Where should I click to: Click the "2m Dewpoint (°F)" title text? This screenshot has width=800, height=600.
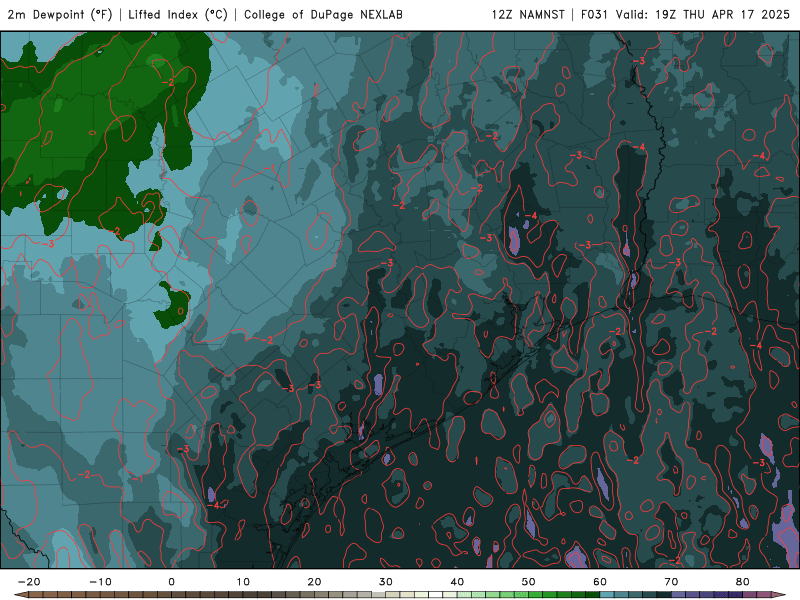pyautogui.click(x=60, y=14)
